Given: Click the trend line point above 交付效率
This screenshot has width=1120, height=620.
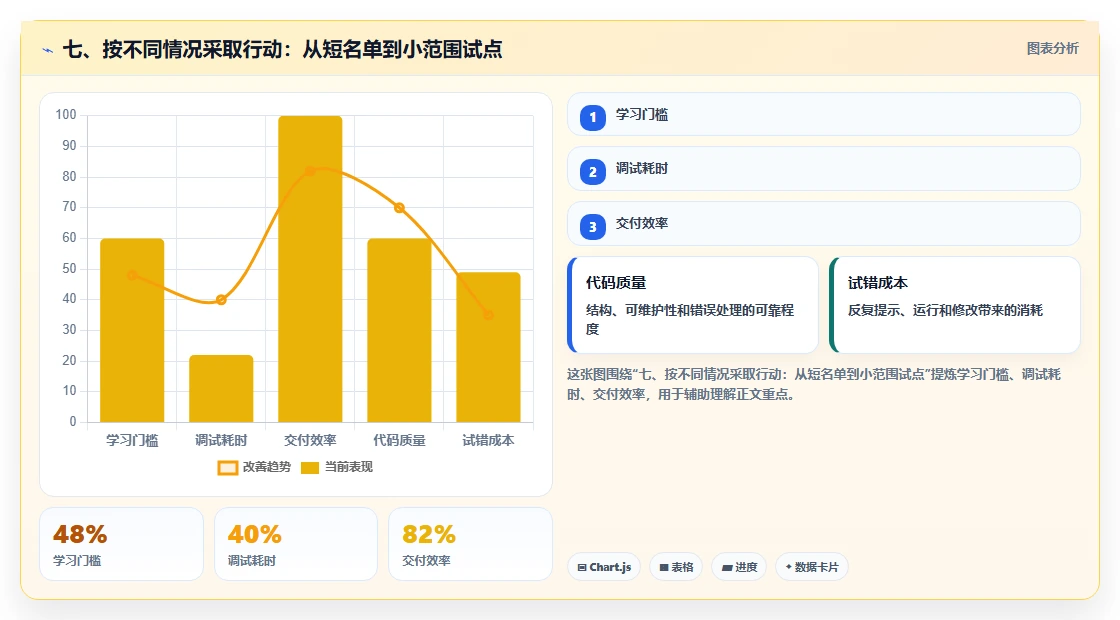Looking at the screenshot, I should (310, 171).
